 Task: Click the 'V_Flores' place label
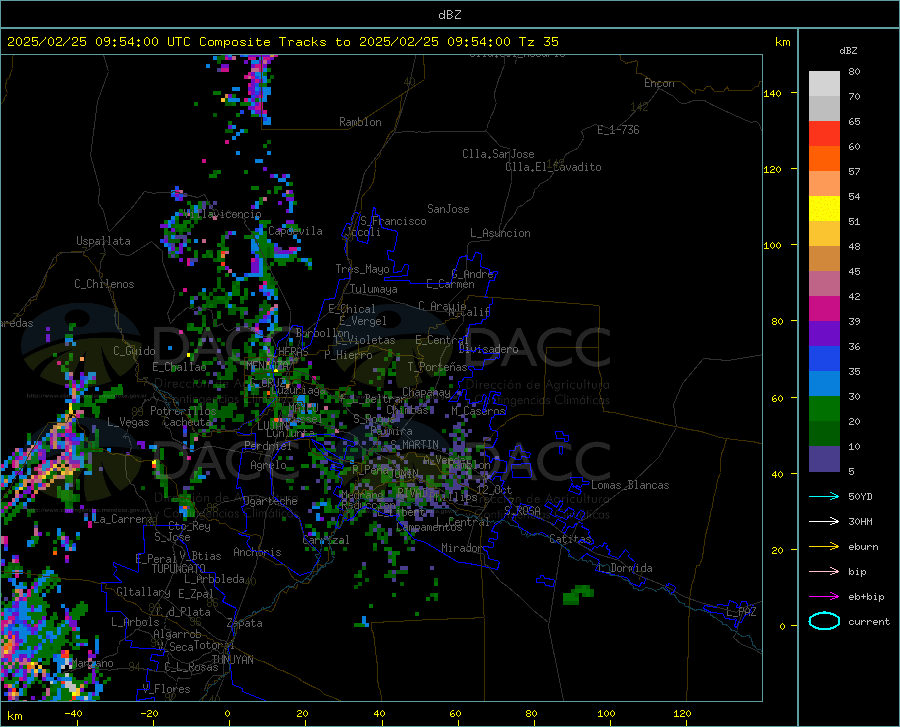[x=166, y=689]
